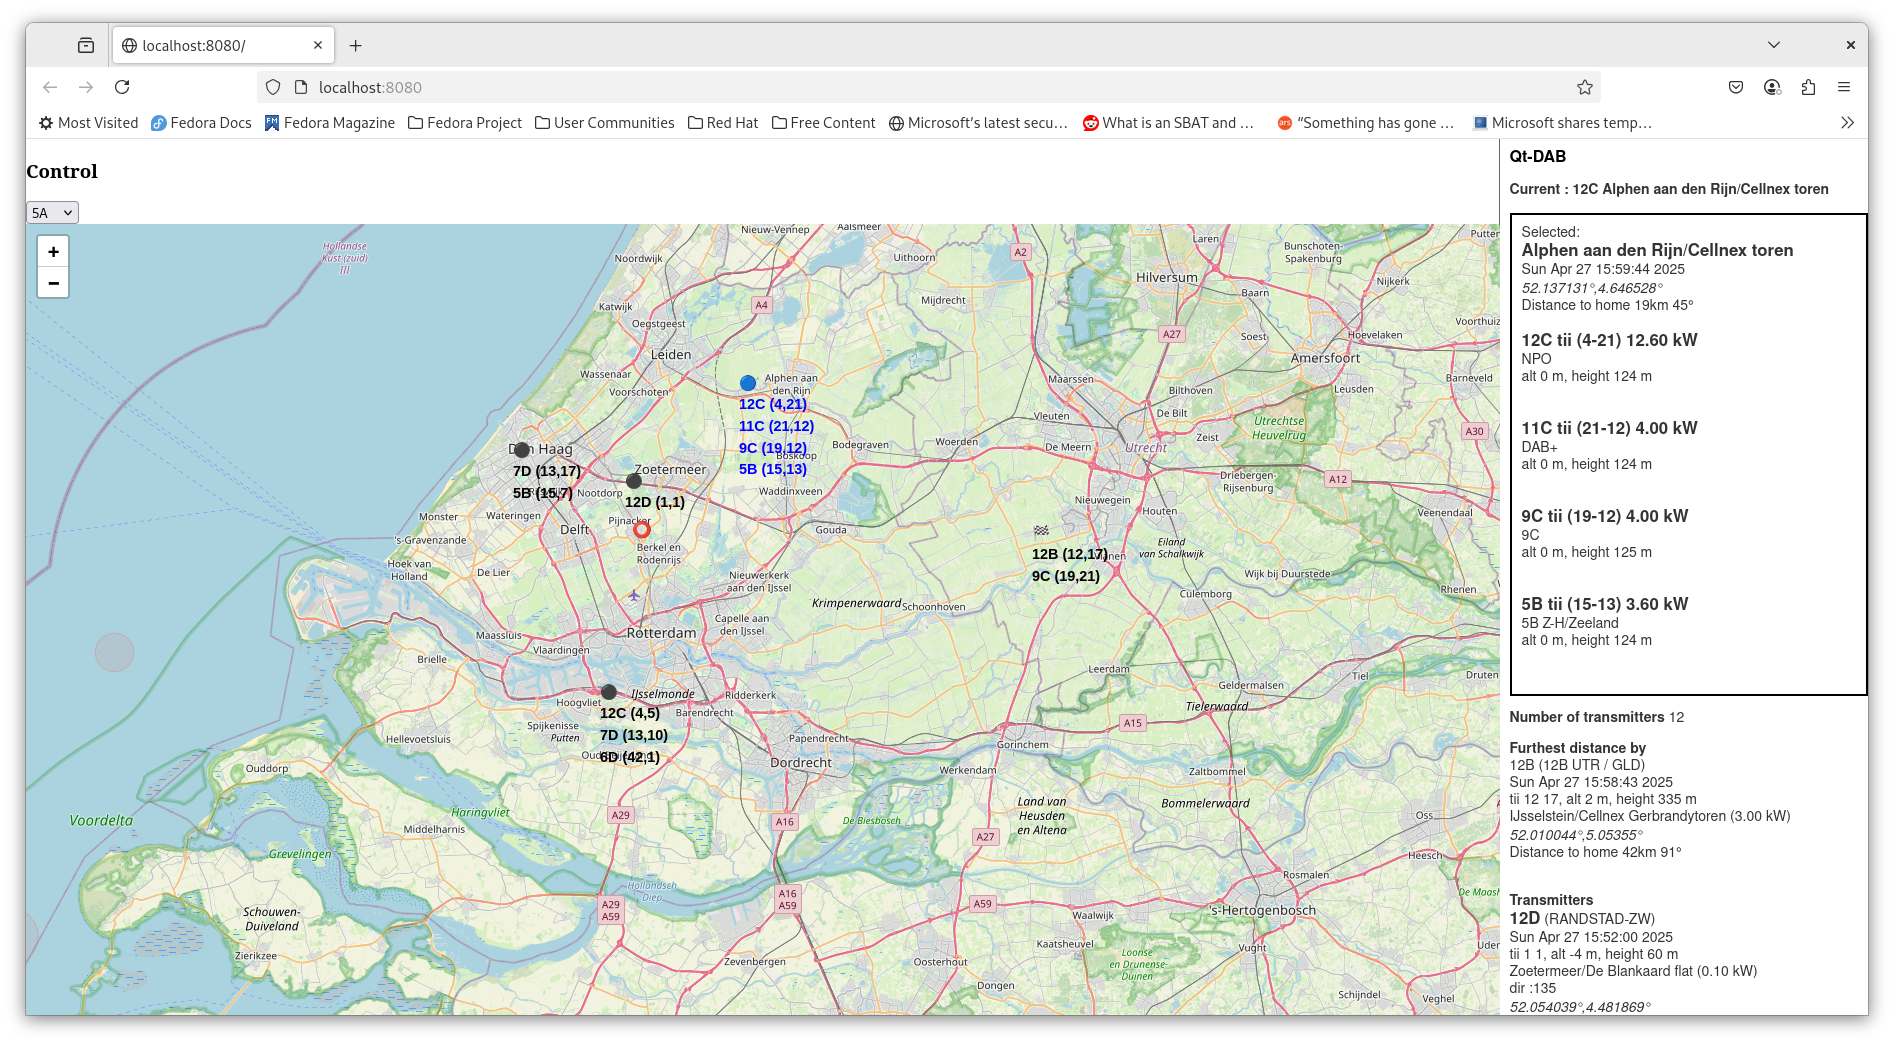1894x1044 pixels.
Task: Open the Firefox account icon
Action: pos(1772,88)
